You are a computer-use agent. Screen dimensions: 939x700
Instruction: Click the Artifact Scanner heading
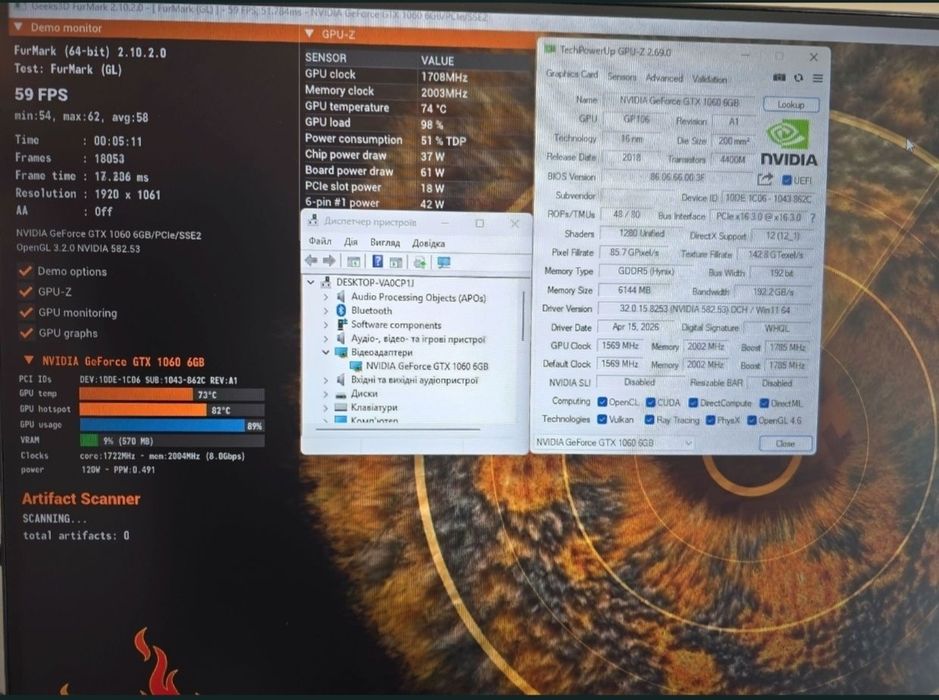tap(81, 499)
